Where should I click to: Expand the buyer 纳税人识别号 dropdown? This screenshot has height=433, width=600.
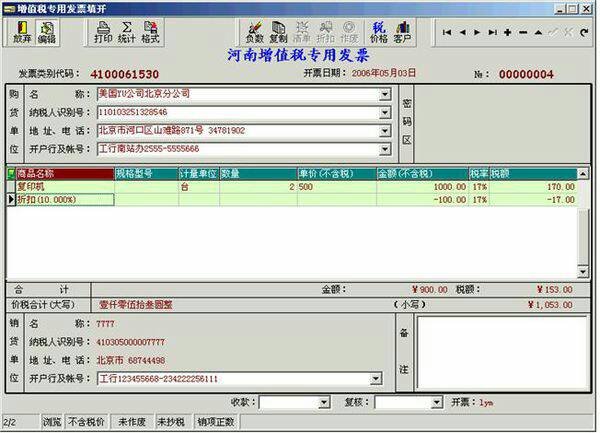click(x=385, y=112)
